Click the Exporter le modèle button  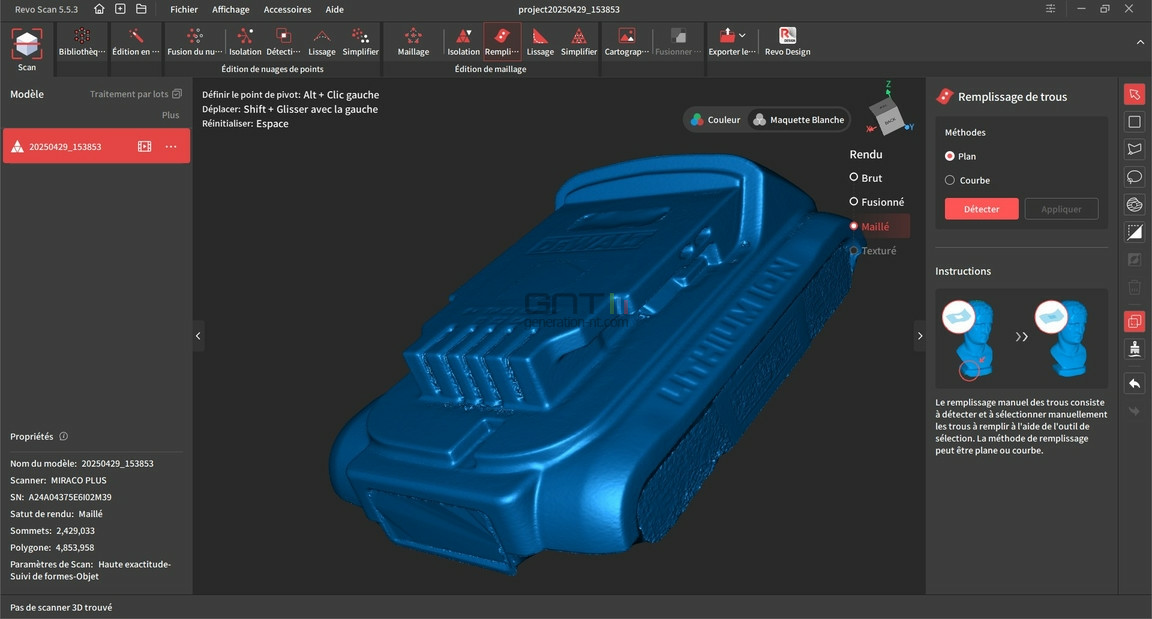[730, 42]
